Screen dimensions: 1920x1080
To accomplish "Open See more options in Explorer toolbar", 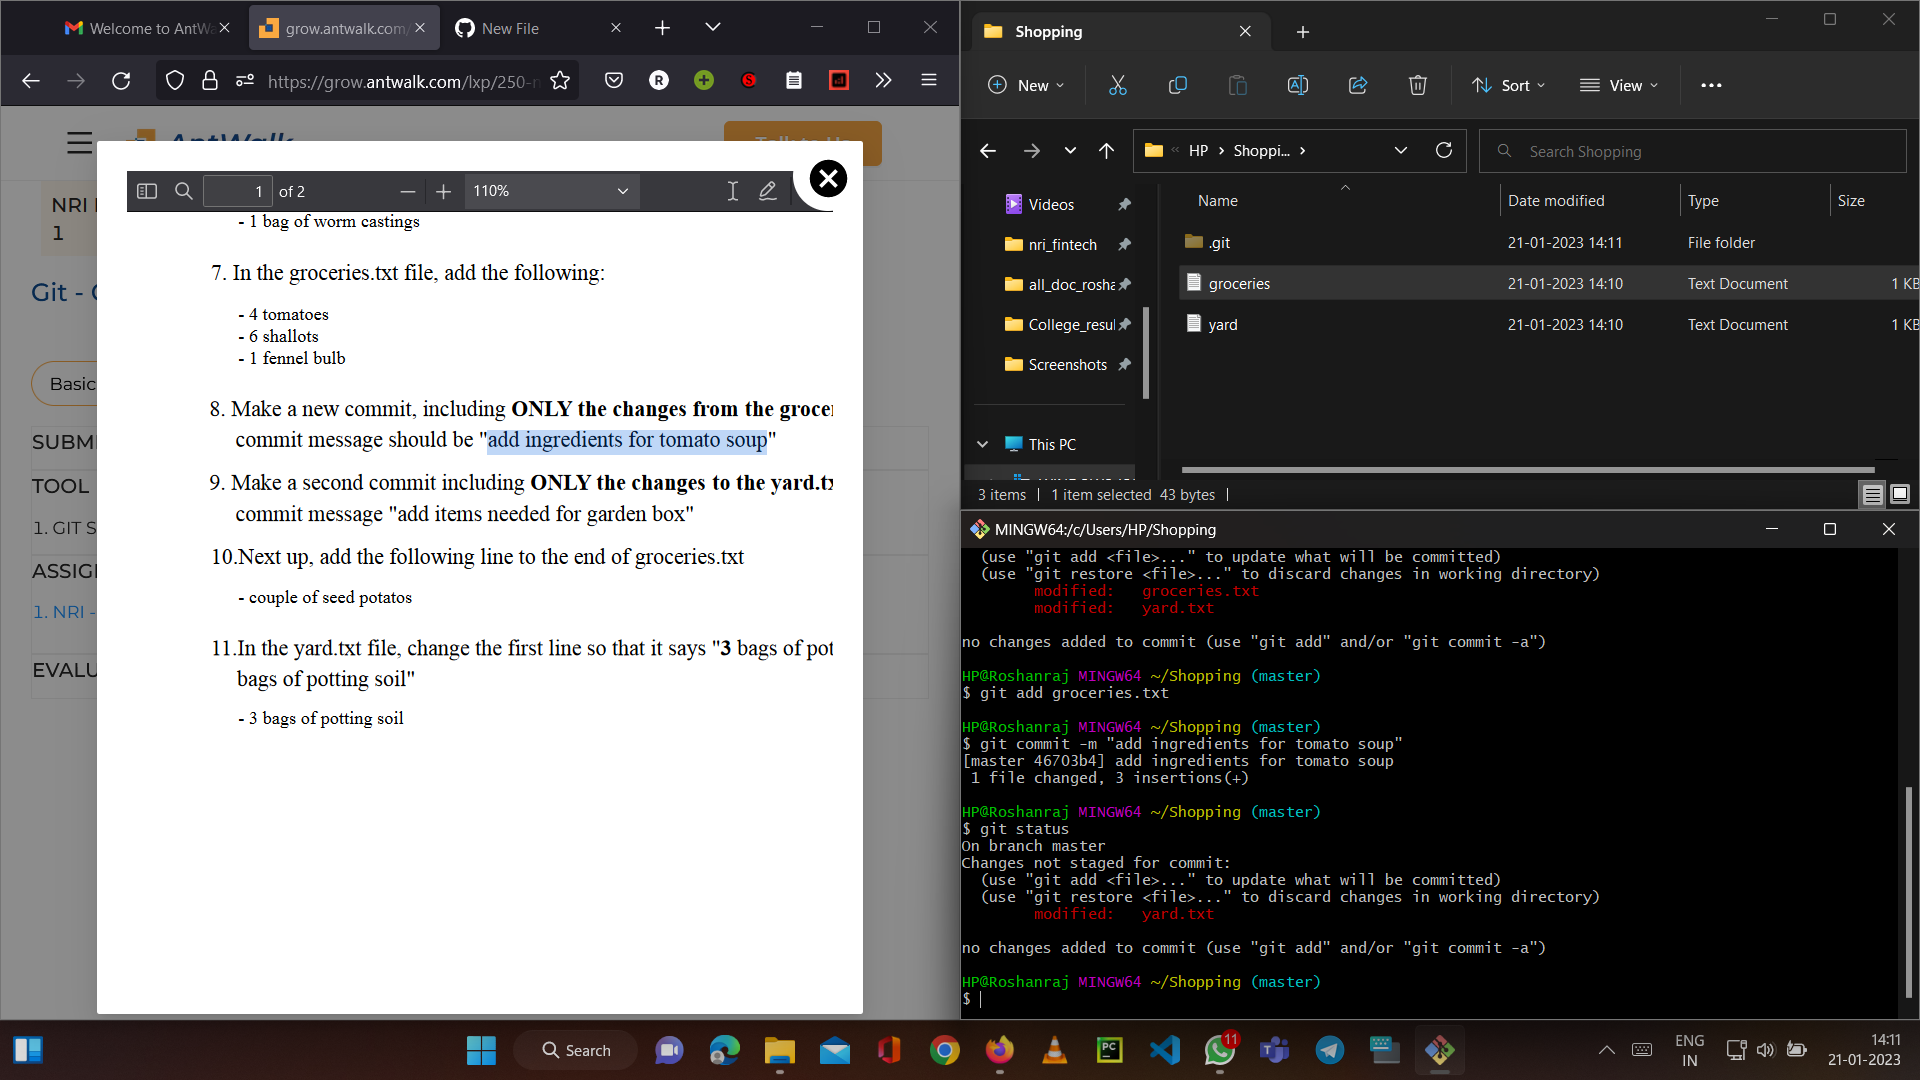I will pyautogui.click(x=1711, y=85).
